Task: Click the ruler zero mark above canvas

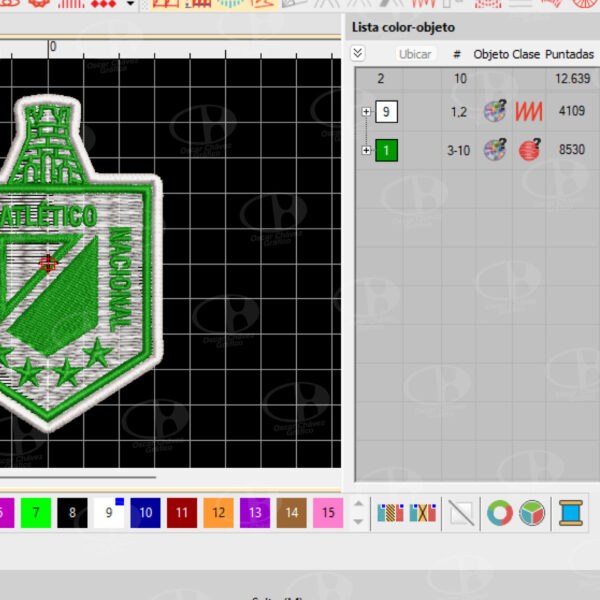Action: pyautogui.click(x=53, y=47)
